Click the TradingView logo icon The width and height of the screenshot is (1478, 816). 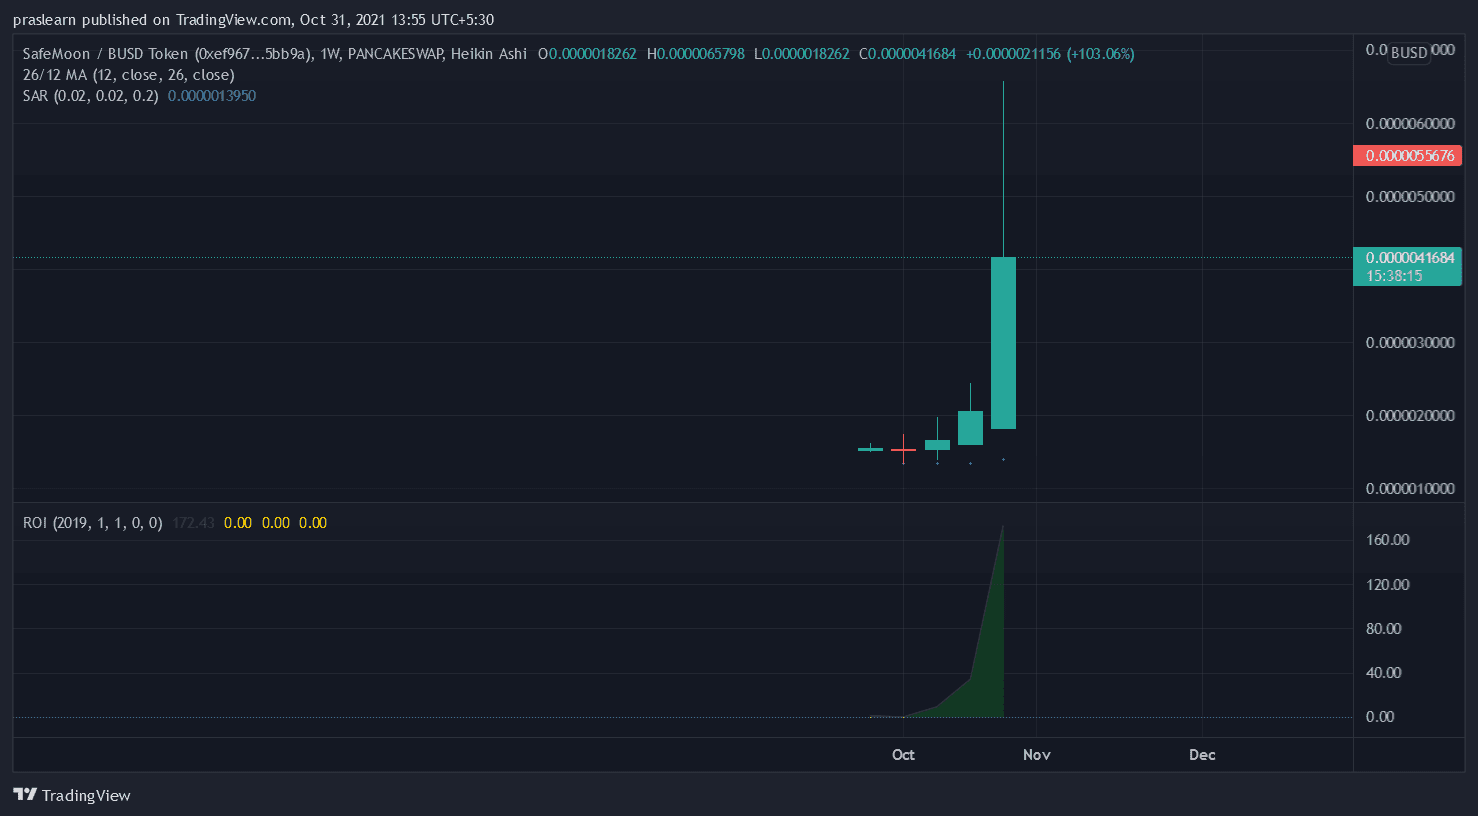click(x=25, y=795)
